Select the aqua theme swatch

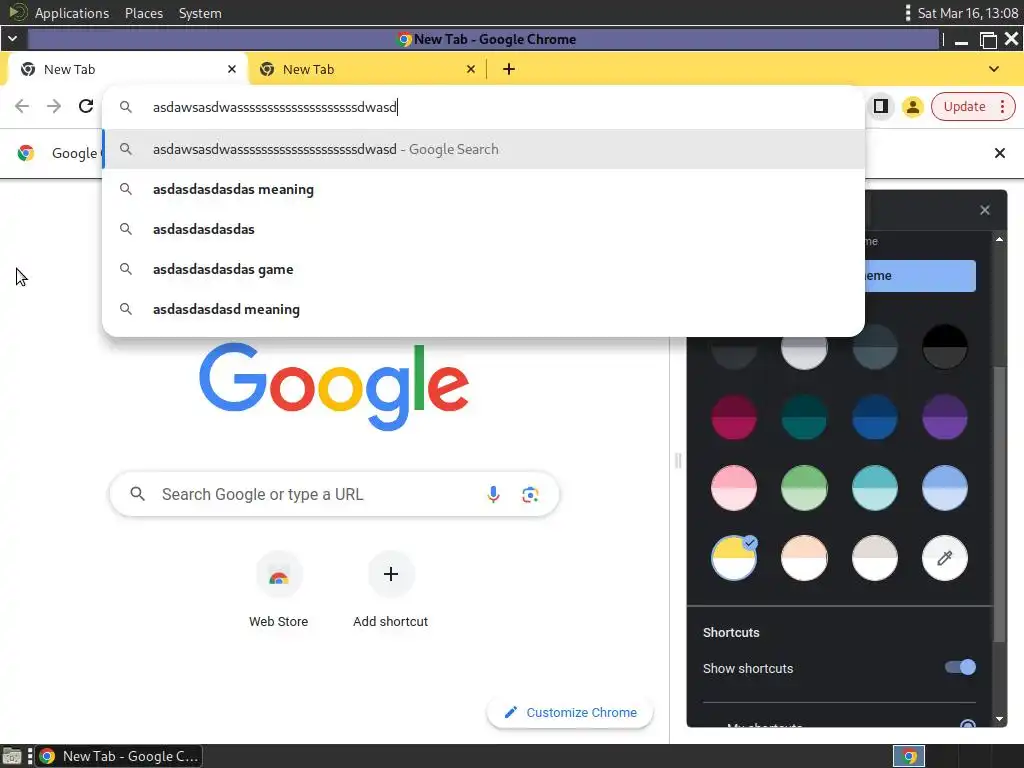coord(874,488)
